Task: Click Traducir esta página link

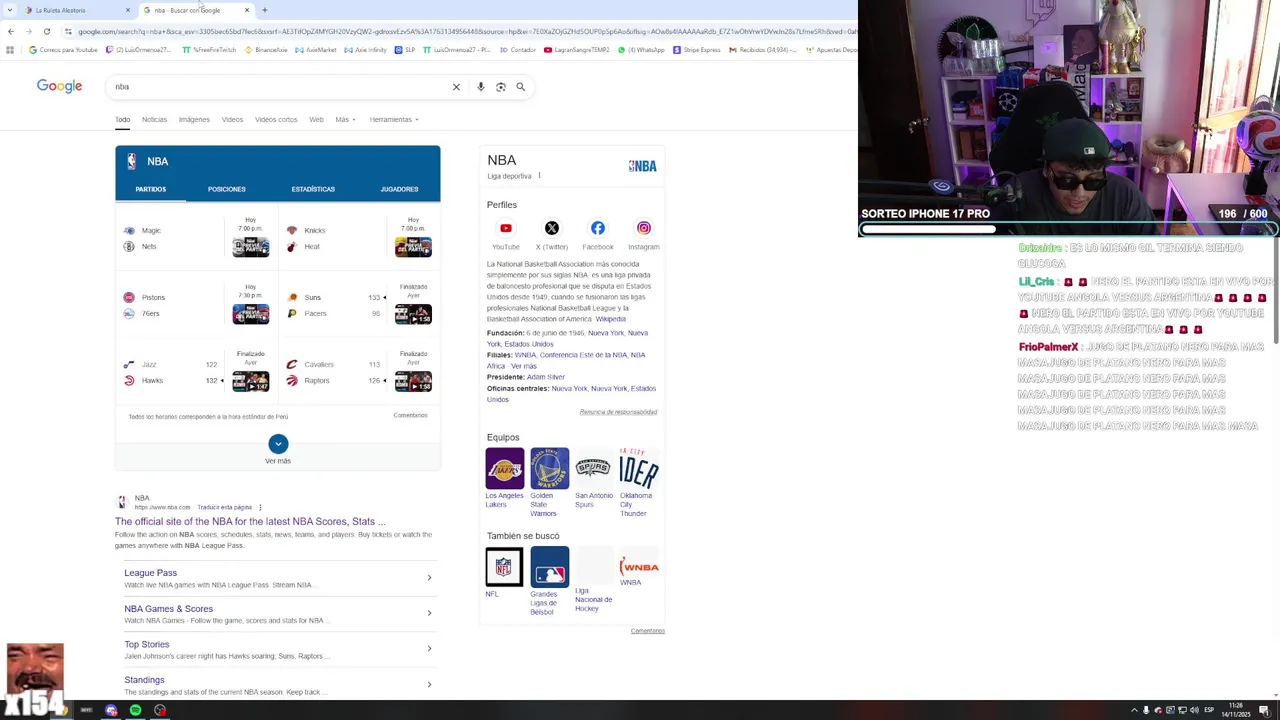Action: (x=224, y=507)
